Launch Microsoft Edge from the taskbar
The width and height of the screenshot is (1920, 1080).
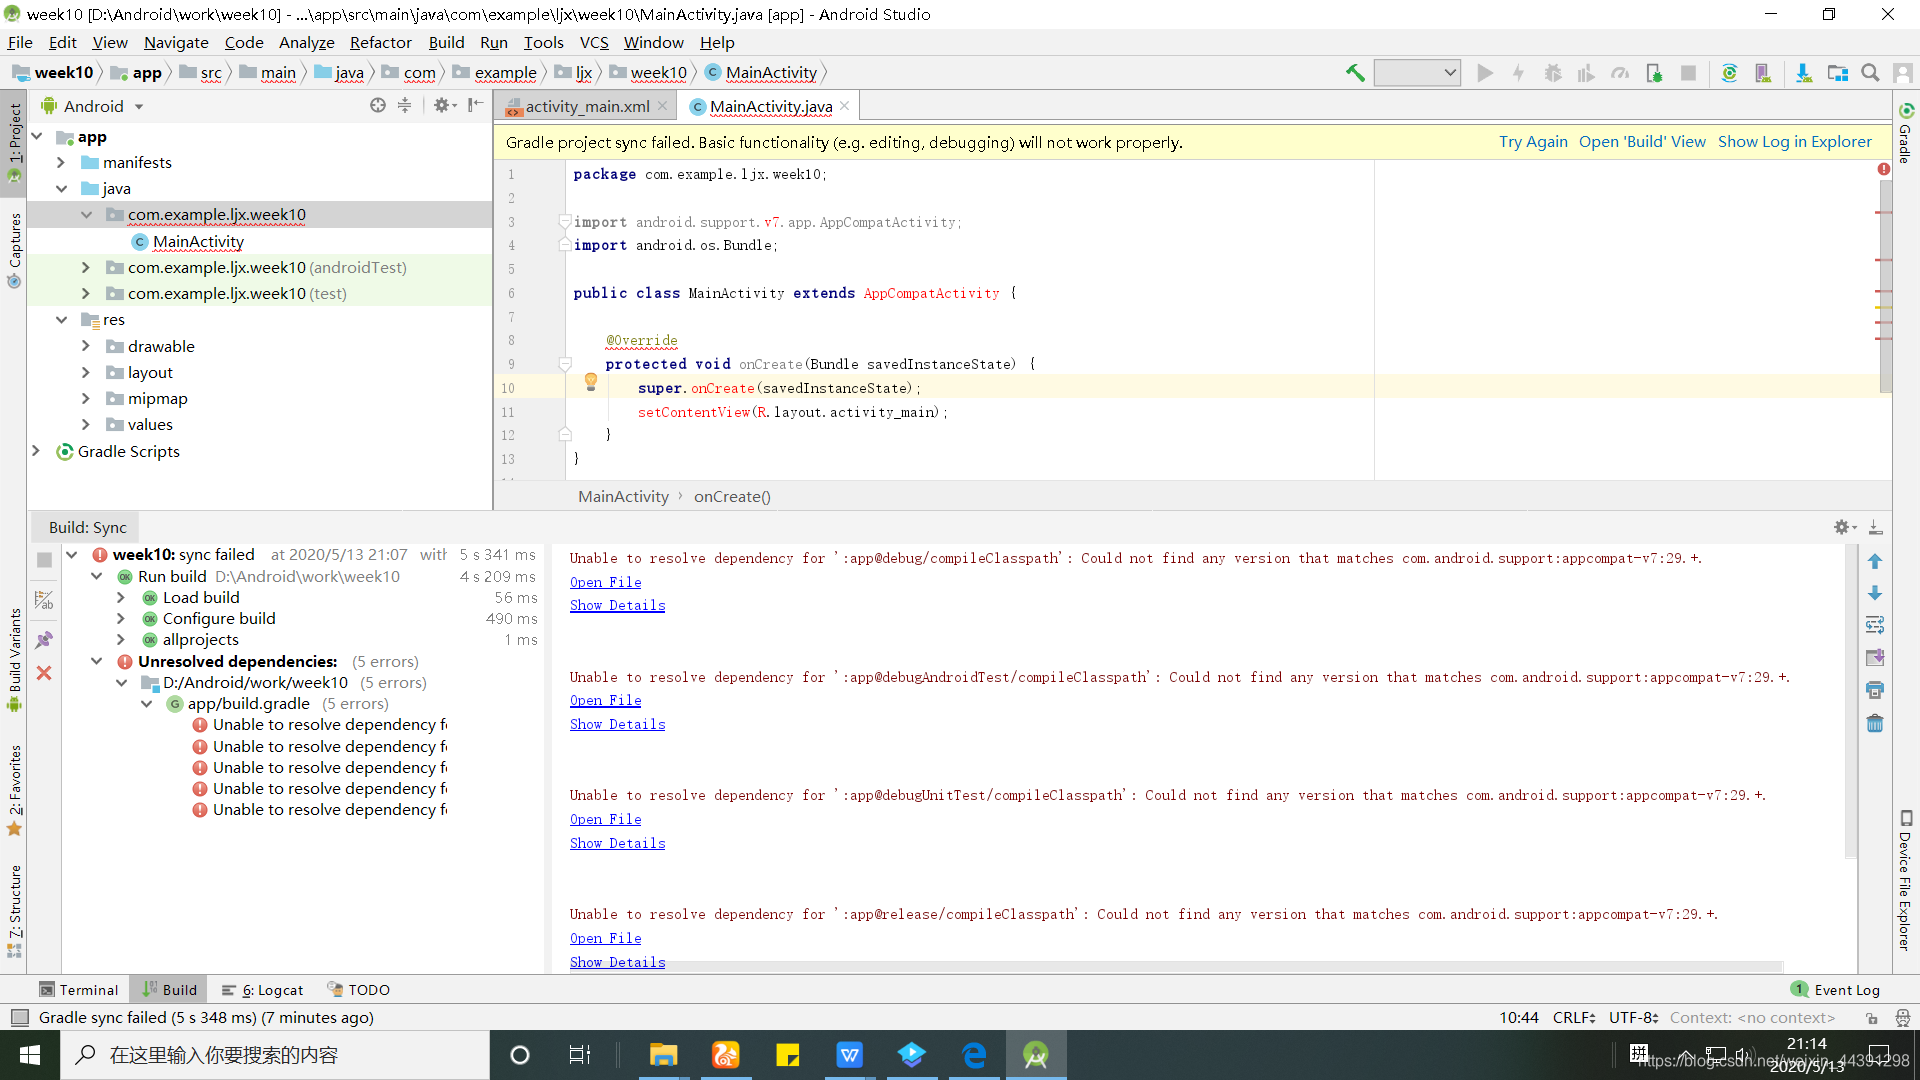pos(973,1054)
